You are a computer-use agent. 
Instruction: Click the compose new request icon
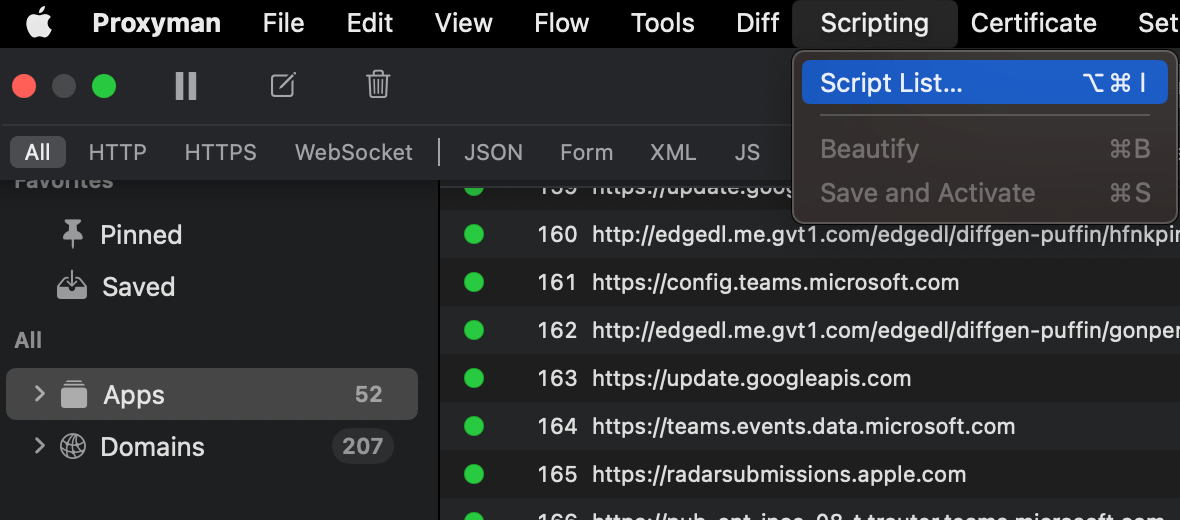[283, 85]
